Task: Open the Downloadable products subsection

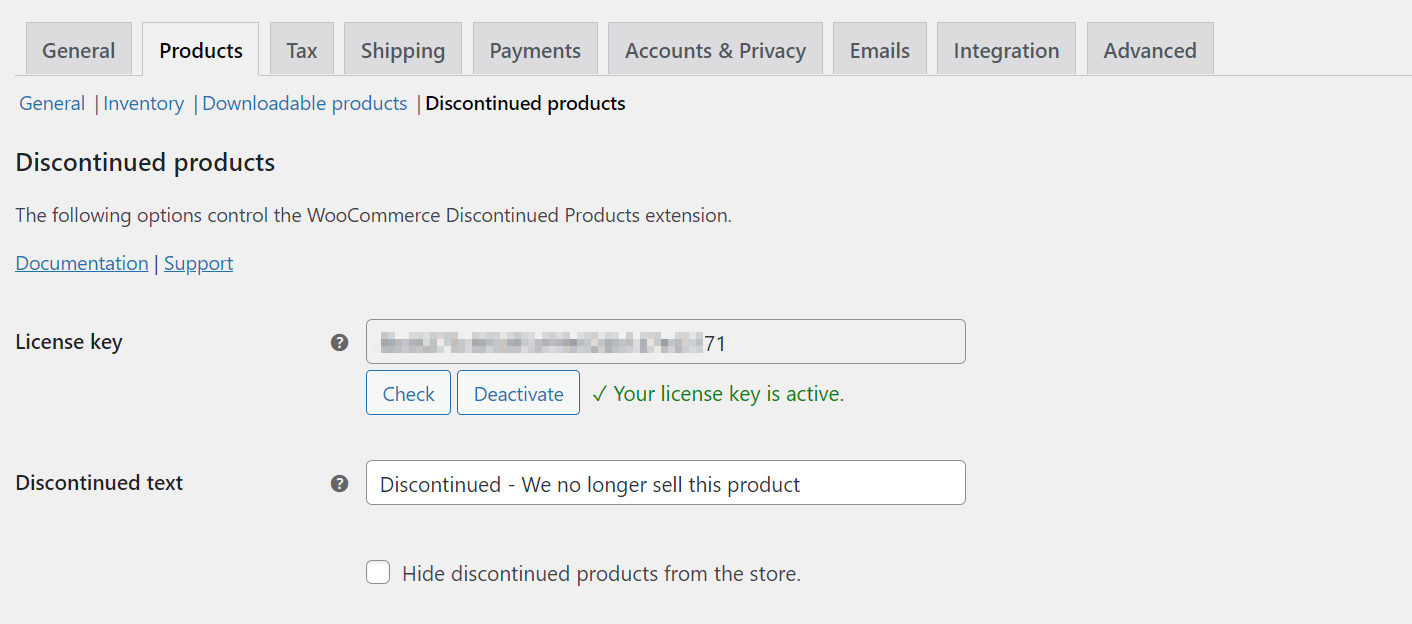Action: click(304, 103)
